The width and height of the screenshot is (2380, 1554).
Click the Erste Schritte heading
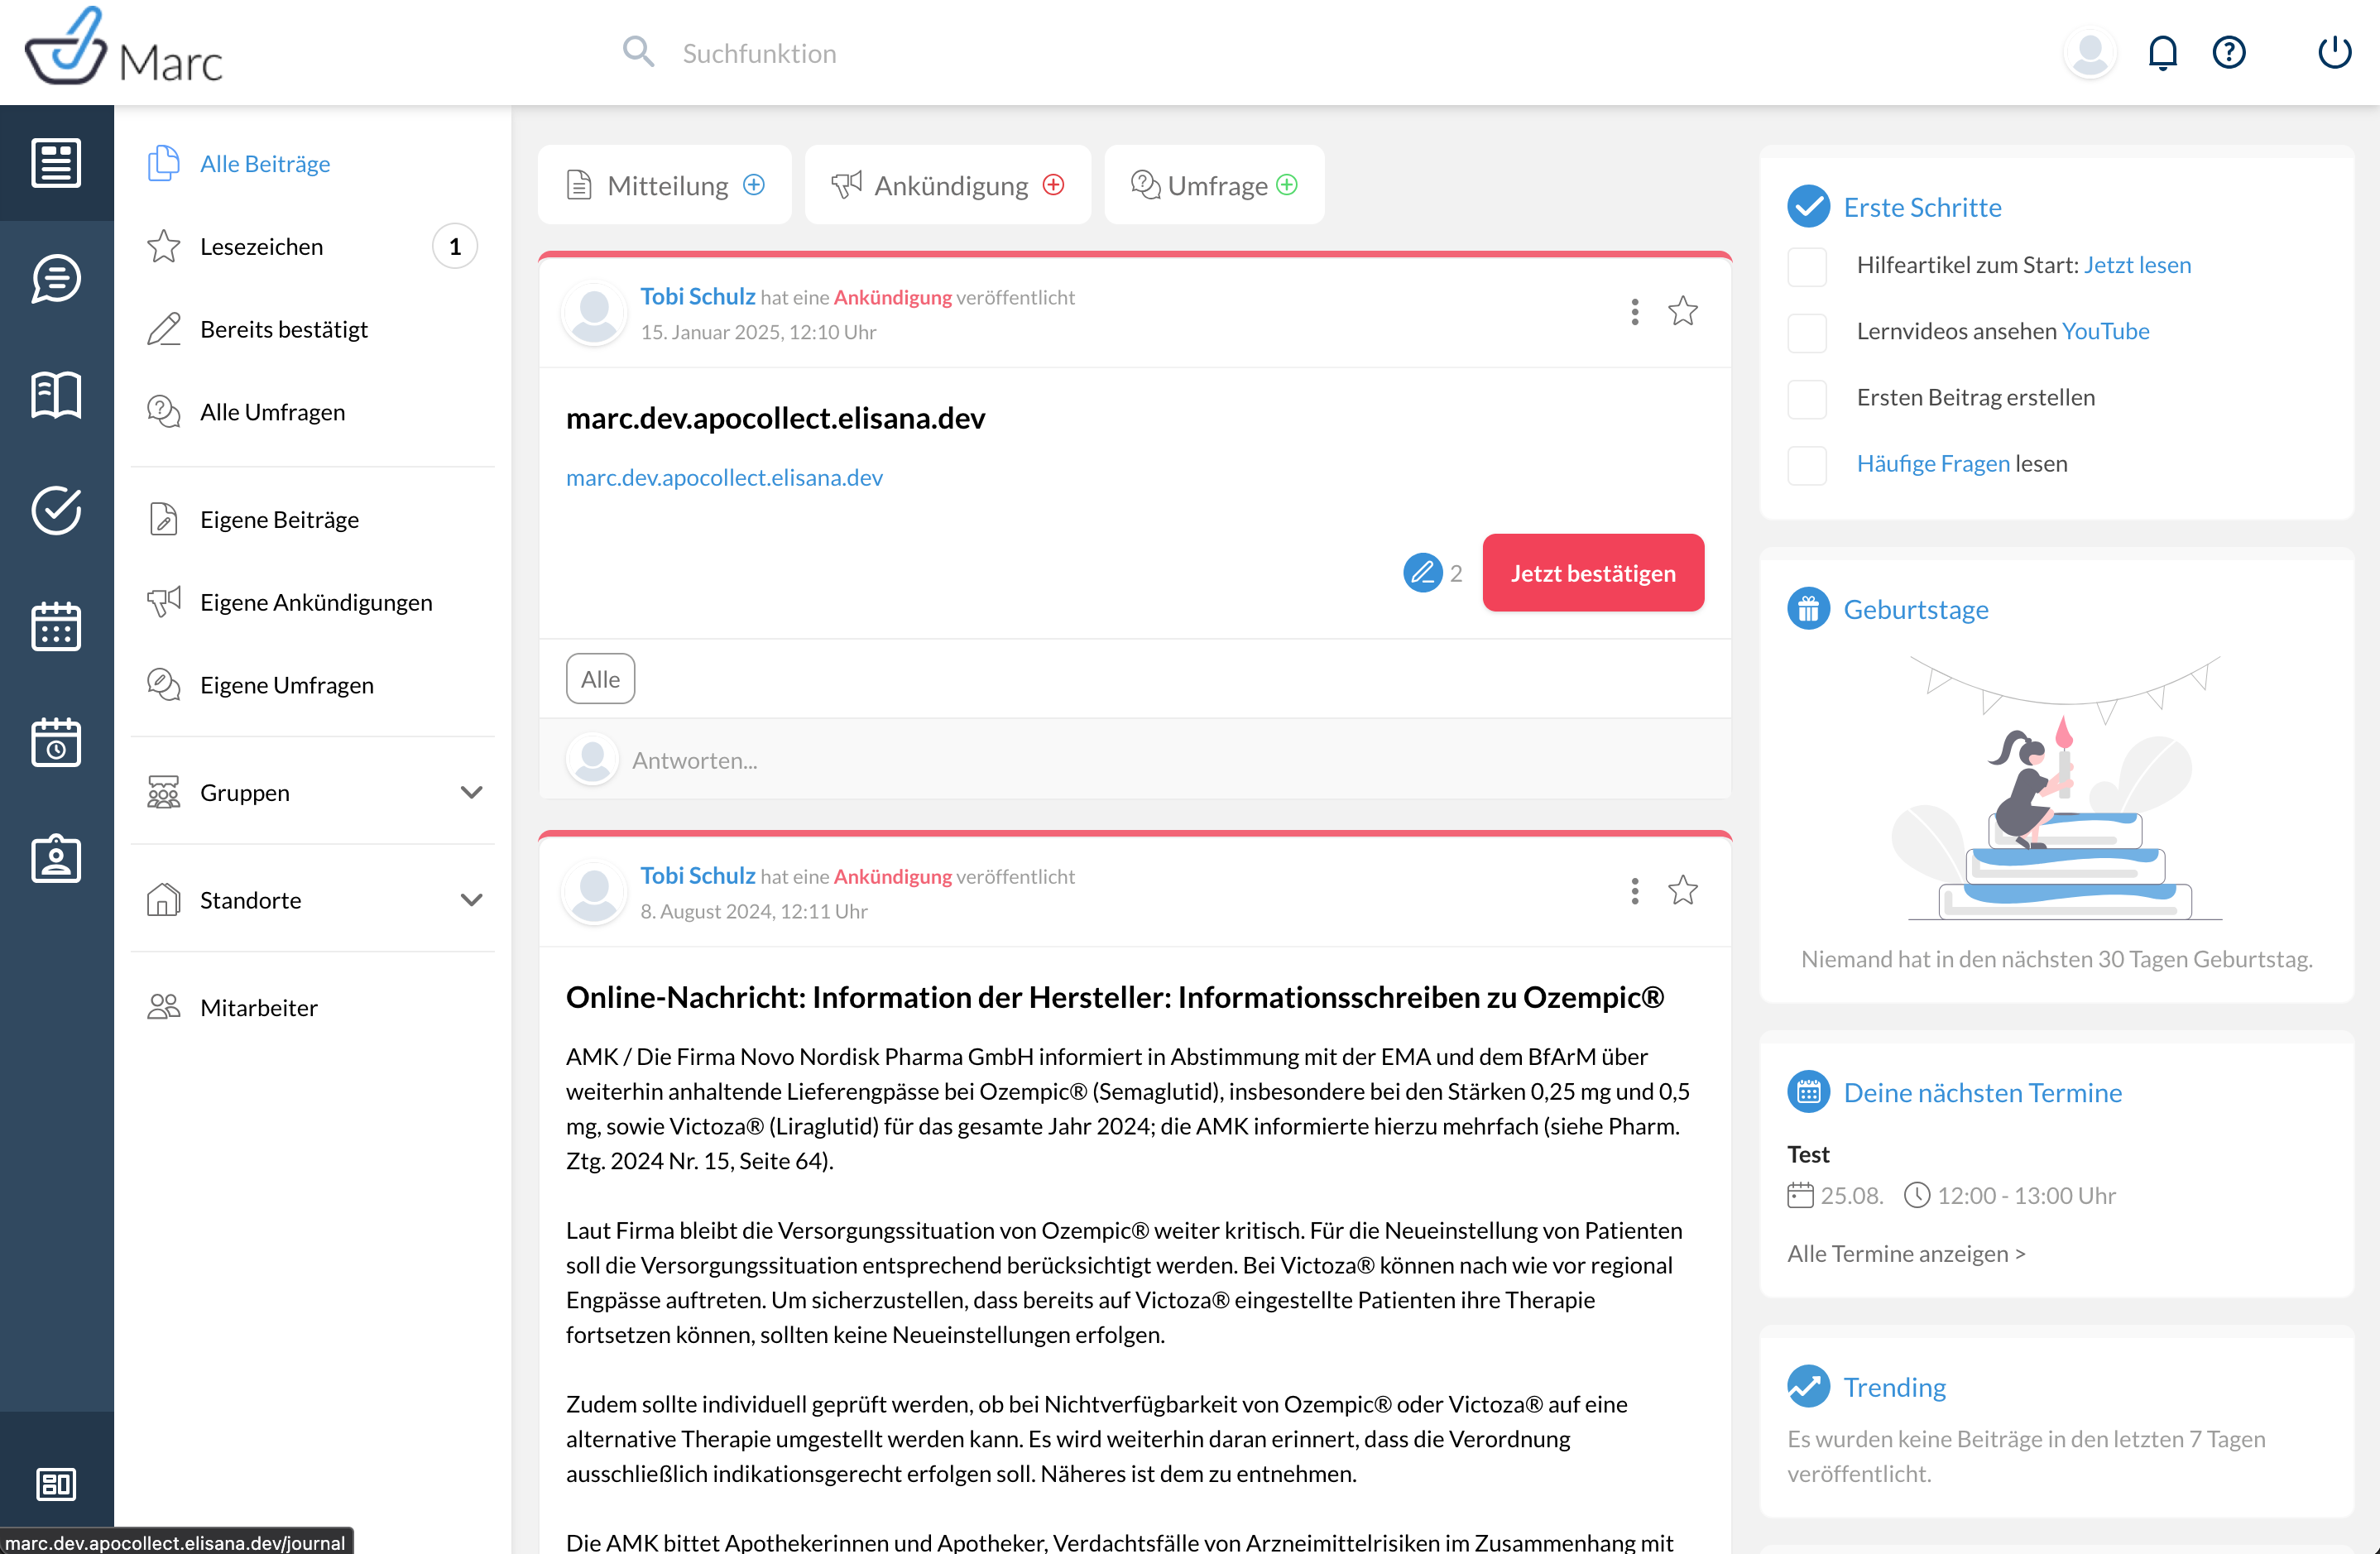(1922, 207)
